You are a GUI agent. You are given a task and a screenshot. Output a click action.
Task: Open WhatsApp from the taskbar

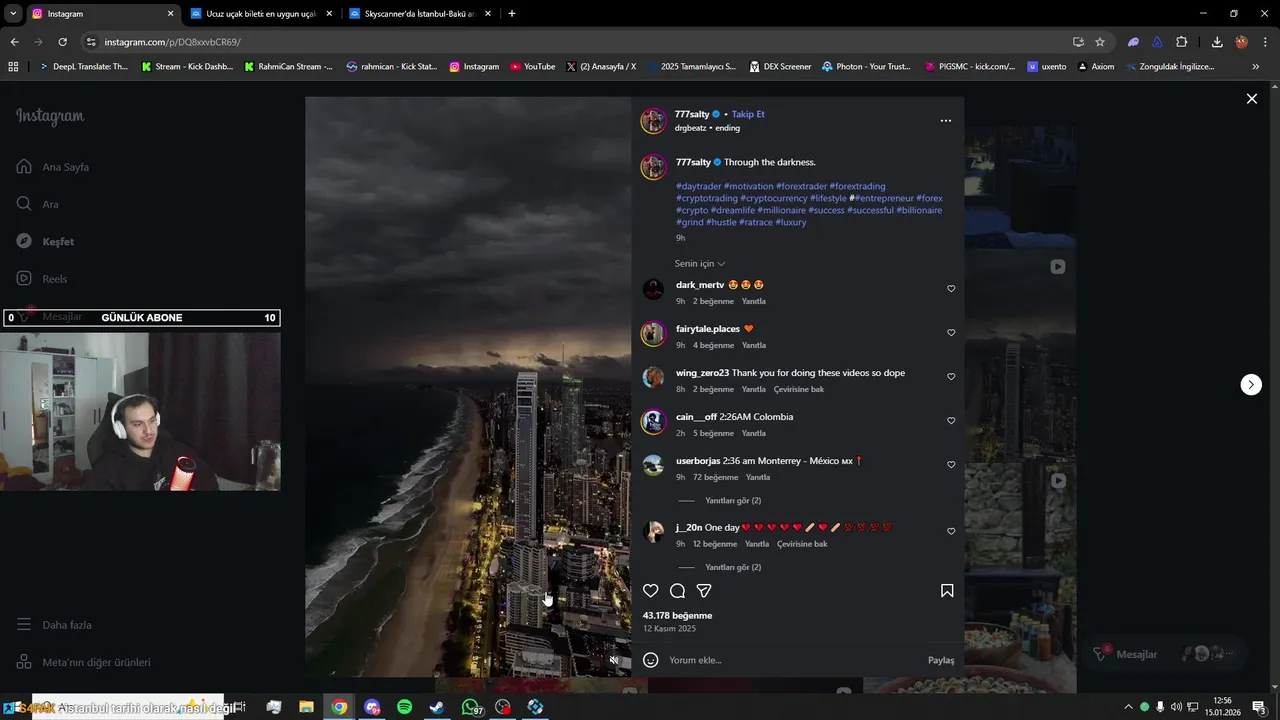470,707
